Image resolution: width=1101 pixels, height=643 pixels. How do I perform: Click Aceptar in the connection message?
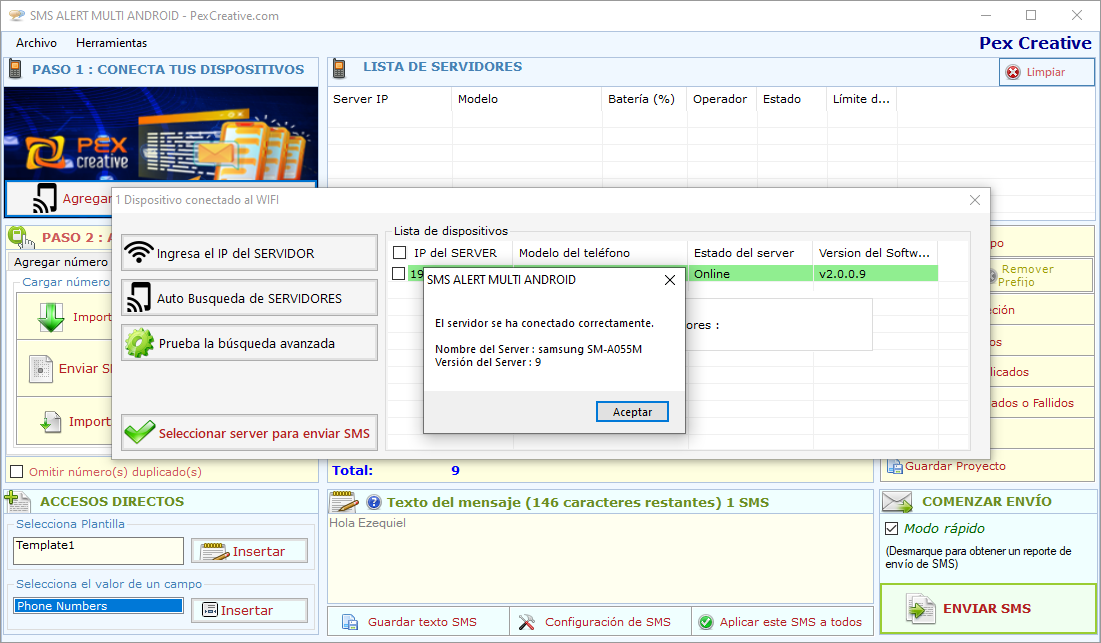click(632, 411)
